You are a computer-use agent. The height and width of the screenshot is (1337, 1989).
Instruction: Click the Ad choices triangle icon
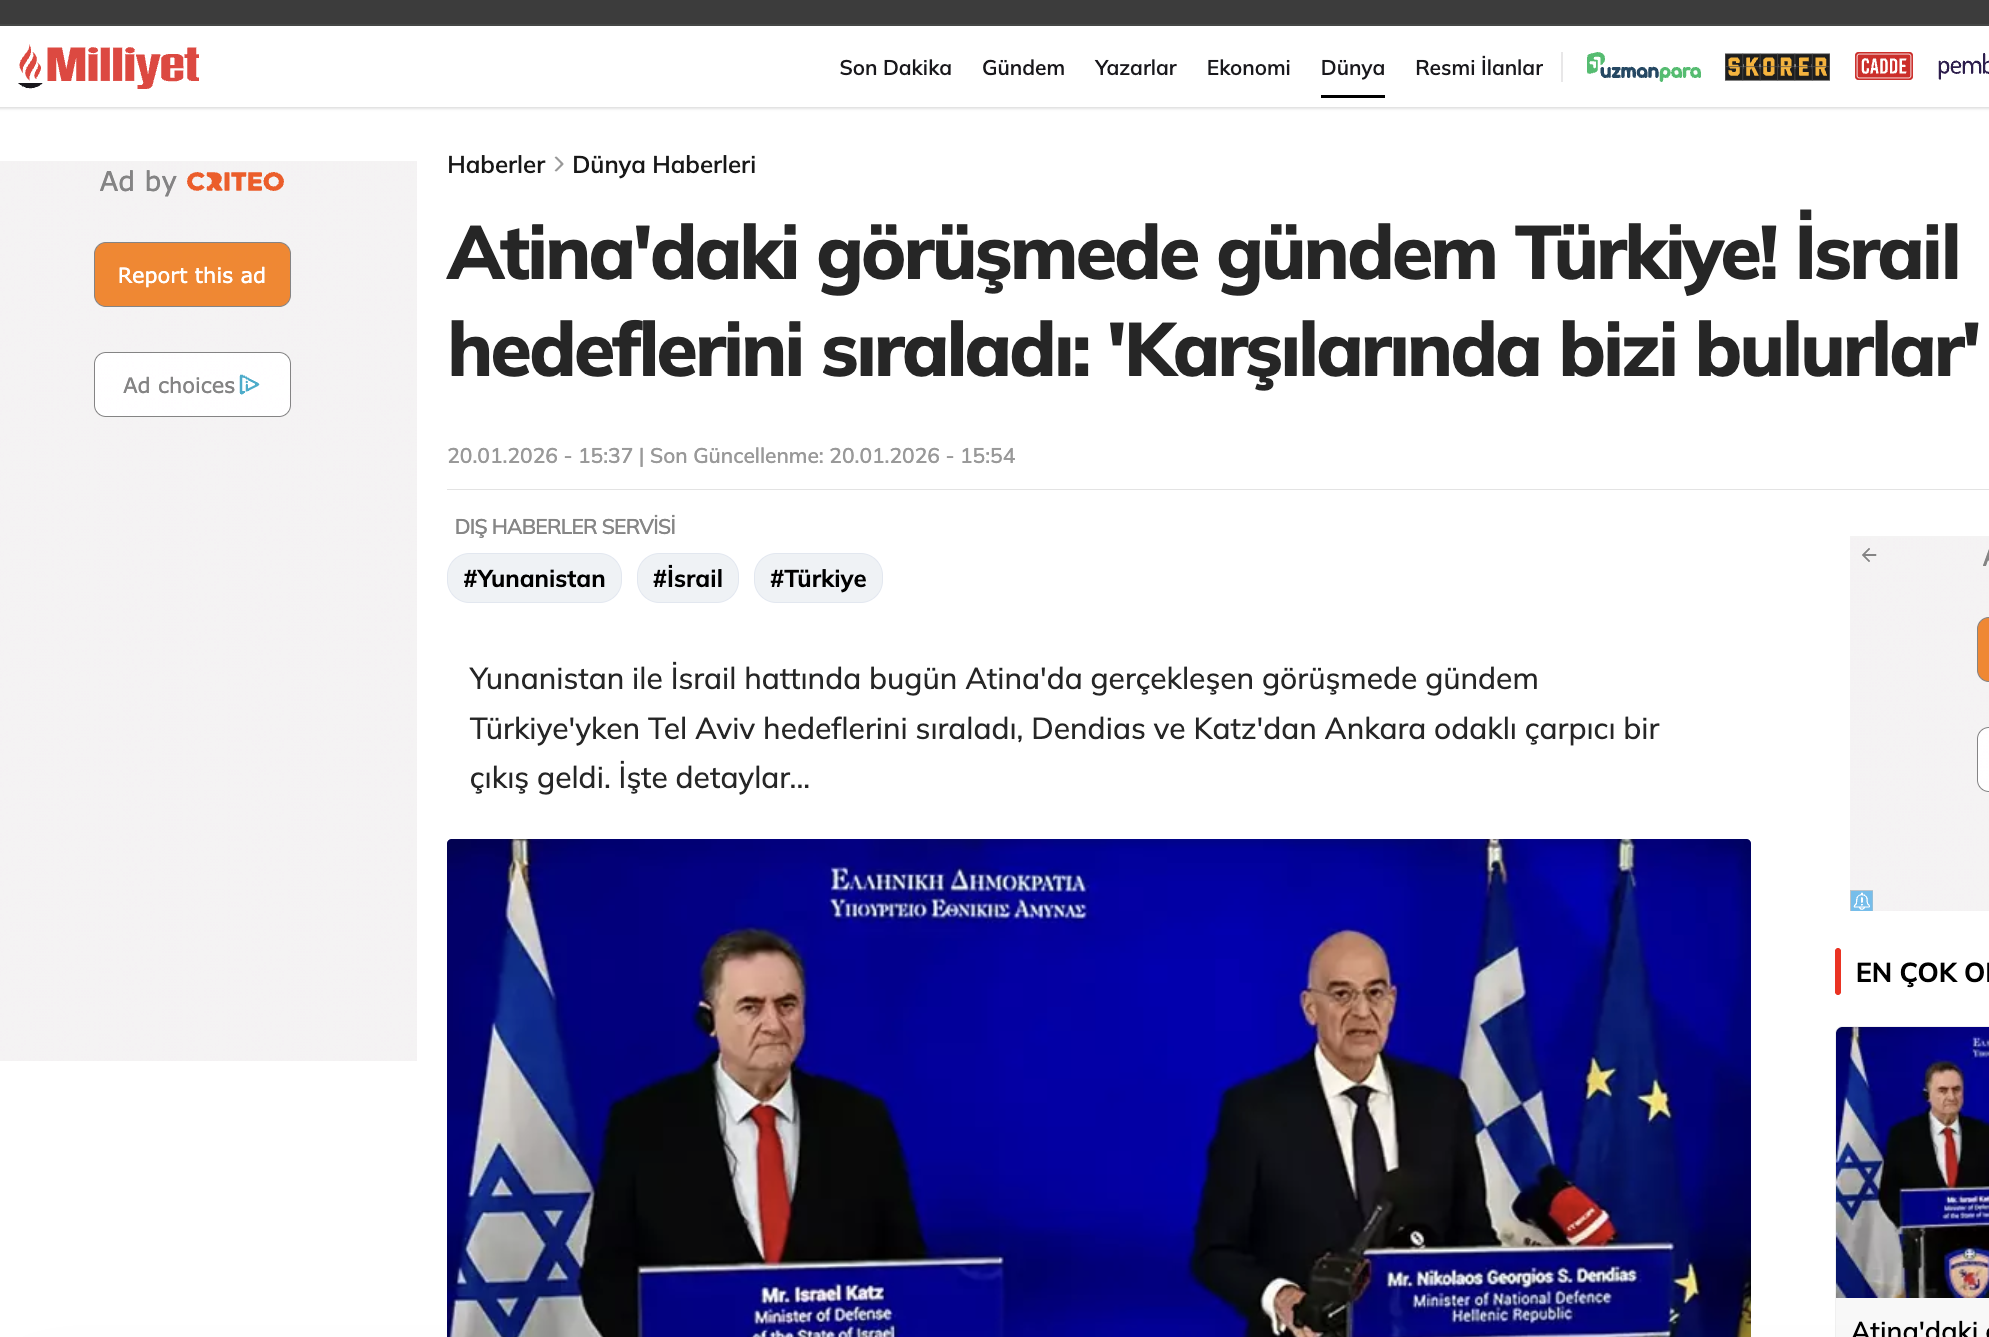point(250,385)
